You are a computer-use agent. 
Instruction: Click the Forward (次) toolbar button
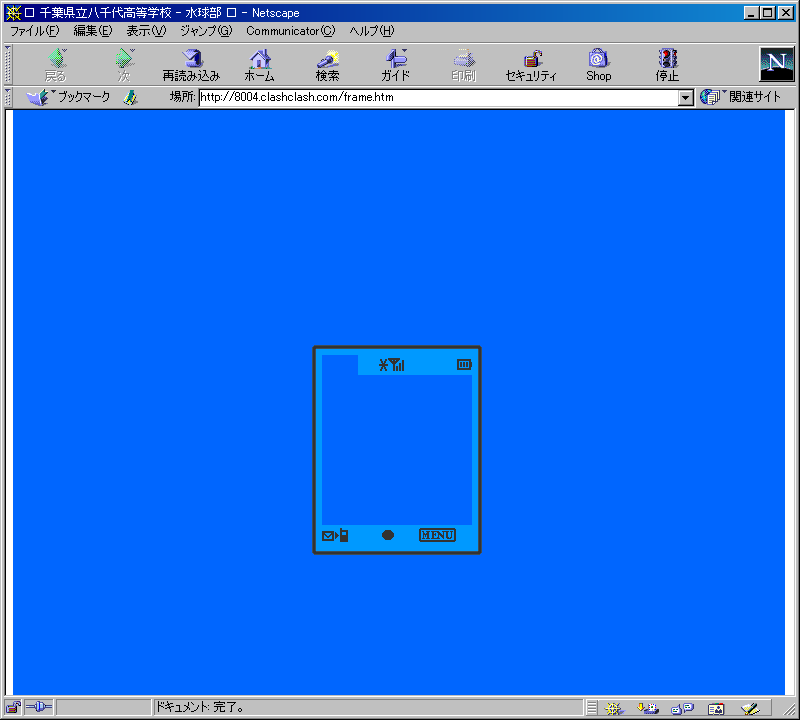coord(124,65)
